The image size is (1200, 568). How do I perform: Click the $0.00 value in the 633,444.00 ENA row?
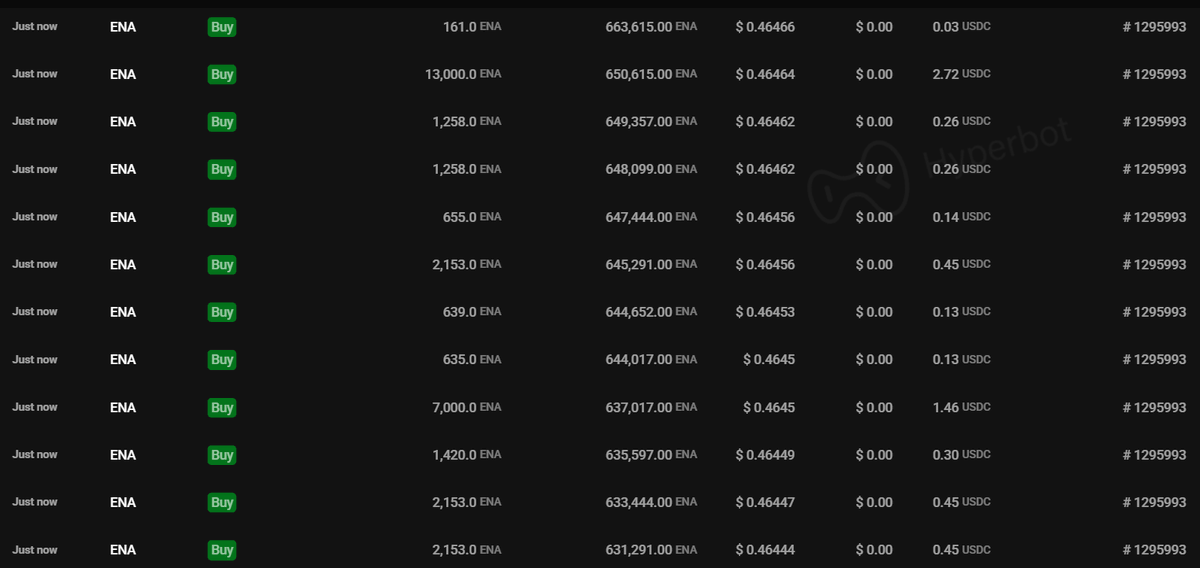(874, 502)
